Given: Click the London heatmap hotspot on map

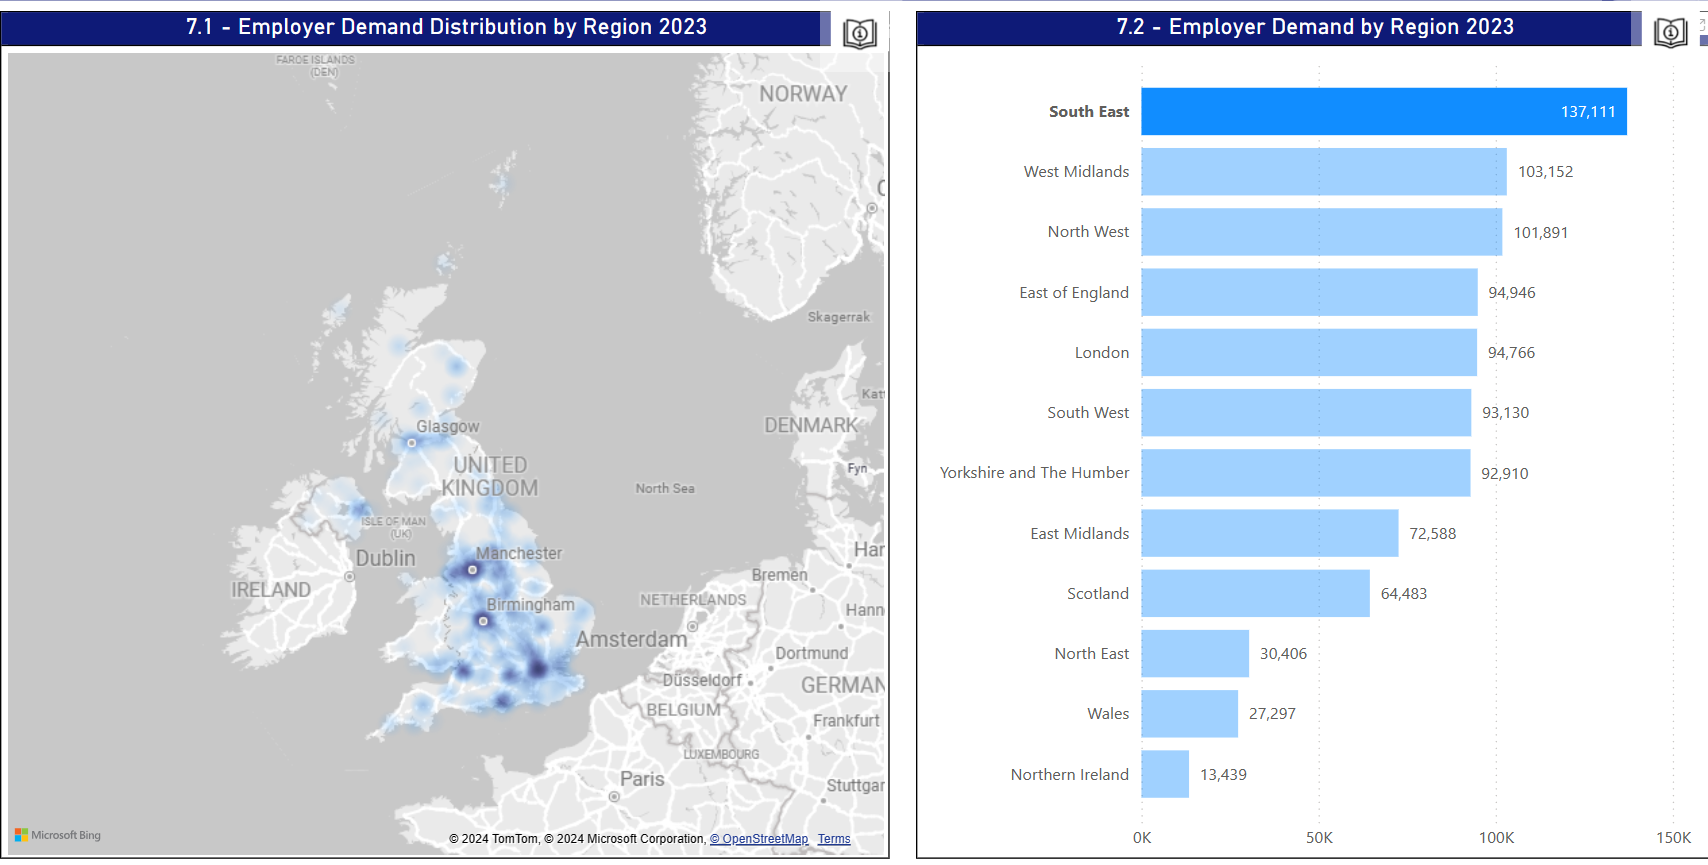Looking at the screenshot, I should click(538, 668).
